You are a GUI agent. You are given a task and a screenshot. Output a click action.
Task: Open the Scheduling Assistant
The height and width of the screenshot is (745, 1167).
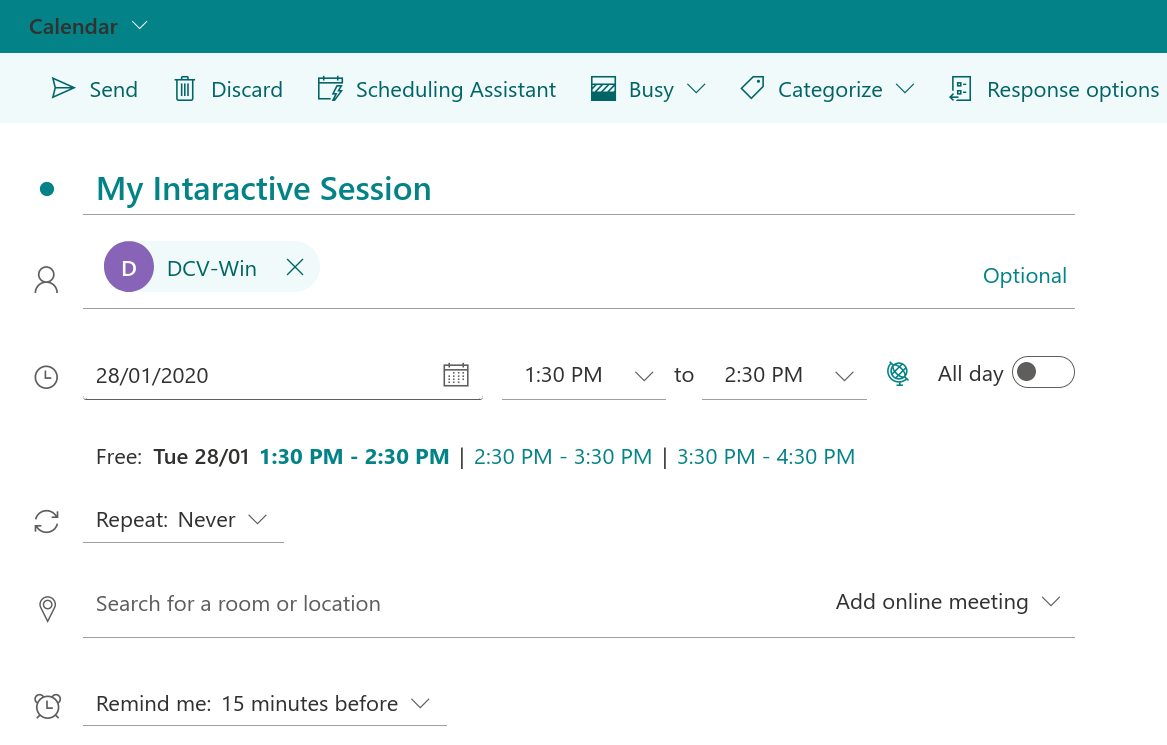[x=436, y=89]
